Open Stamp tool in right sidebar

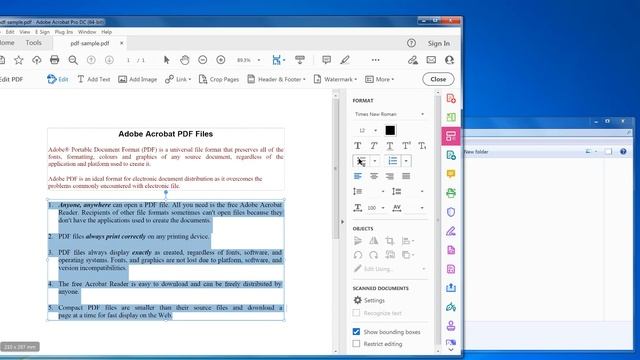point(451,326)
